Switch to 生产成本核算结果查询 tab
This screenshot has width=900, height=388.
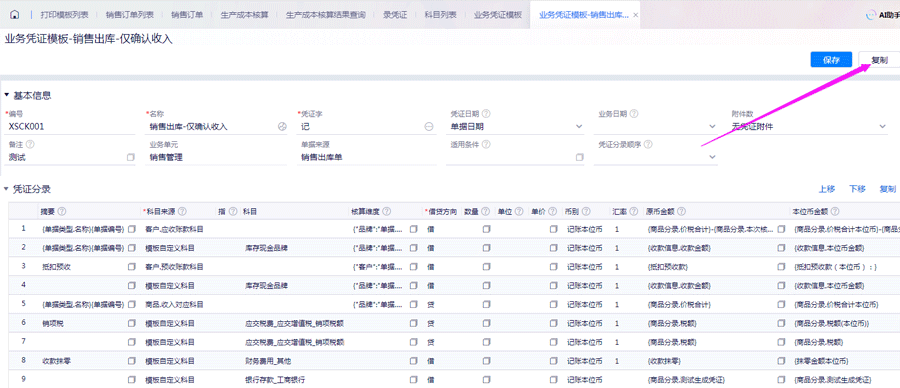coord(325,15)
